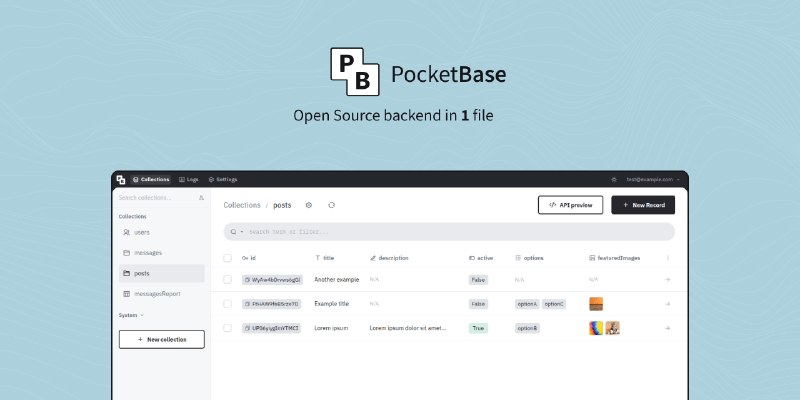Sort by the options column header
This screenshot has width=800, height=400.
529,258
